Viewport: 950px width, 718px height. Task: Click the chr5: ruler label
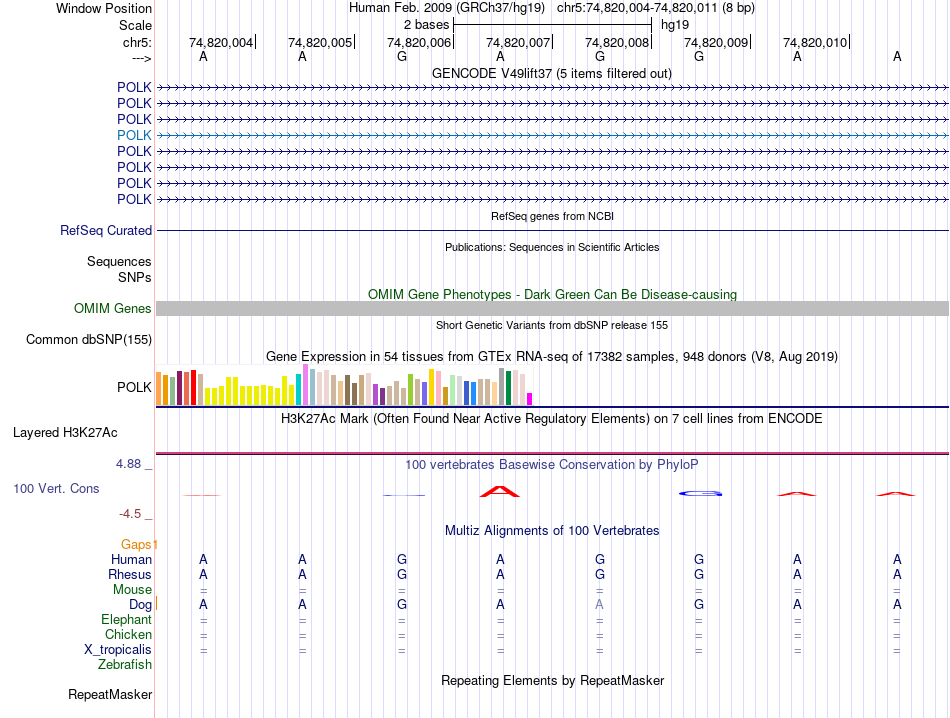click(x=137, y=42)
